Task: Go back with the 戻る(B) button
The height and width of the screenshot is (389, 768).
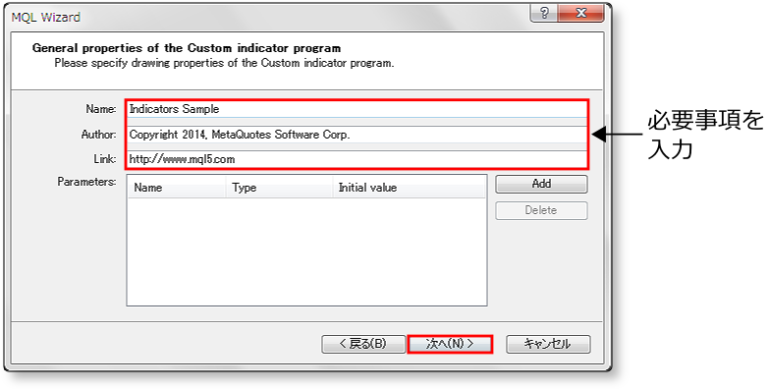Action: [x=363, y=344]
